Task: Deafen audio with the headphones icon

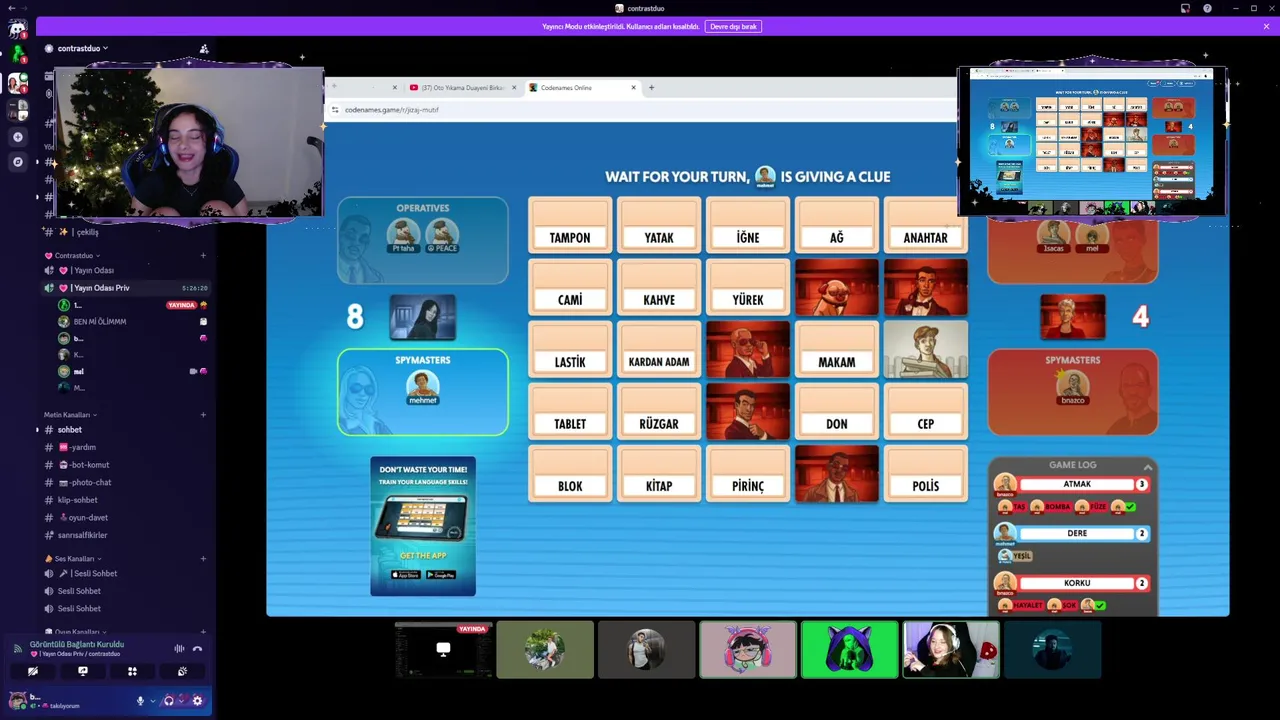Action: (168, 701)
